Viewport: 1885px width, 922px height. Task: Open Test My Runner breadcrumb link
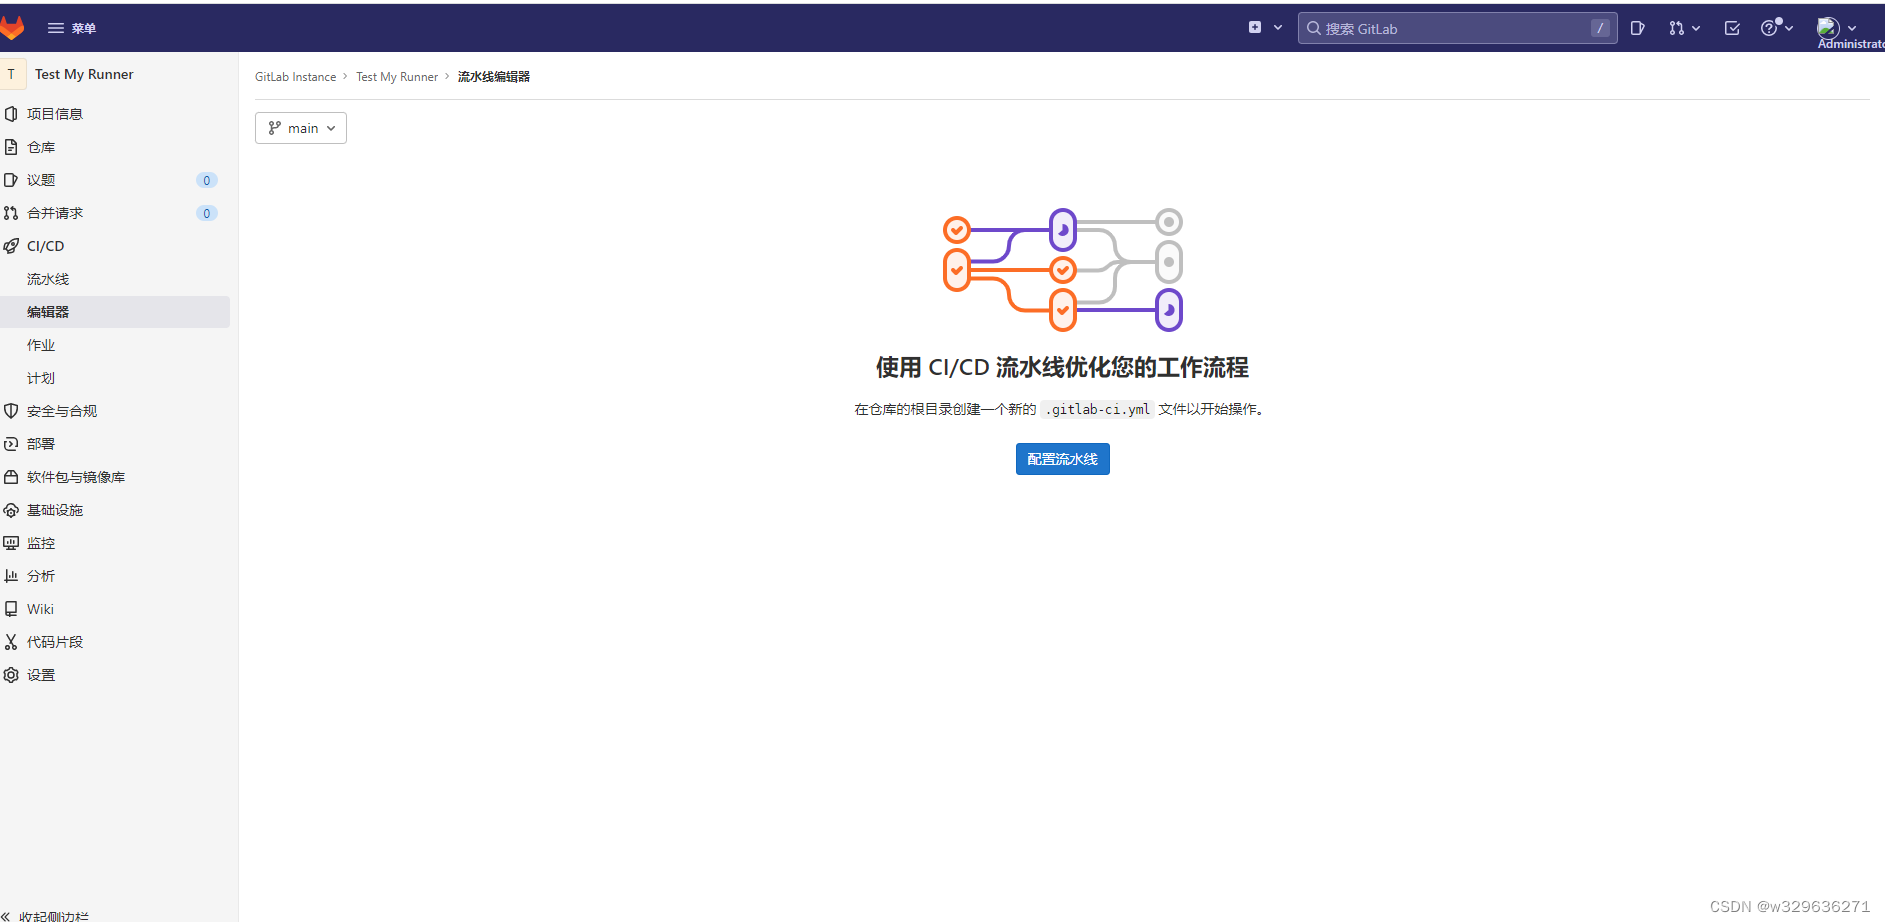click(x=397, y=77)
